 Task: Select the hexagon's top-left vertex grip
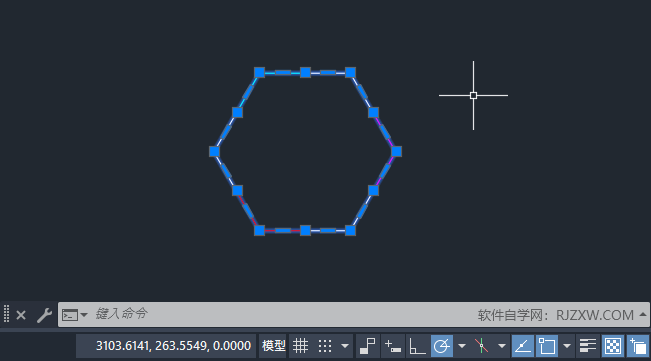coord(259,73)
